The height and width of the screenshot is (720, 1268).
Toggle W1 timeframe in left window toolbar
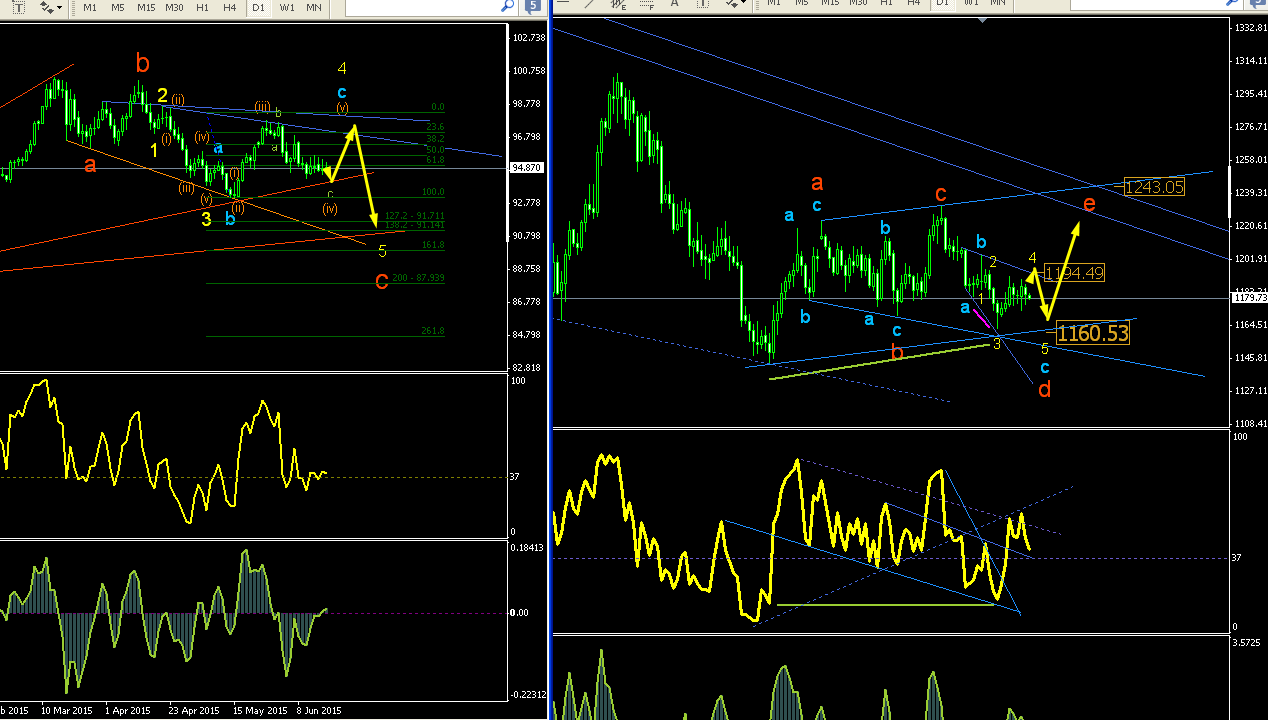287,7
